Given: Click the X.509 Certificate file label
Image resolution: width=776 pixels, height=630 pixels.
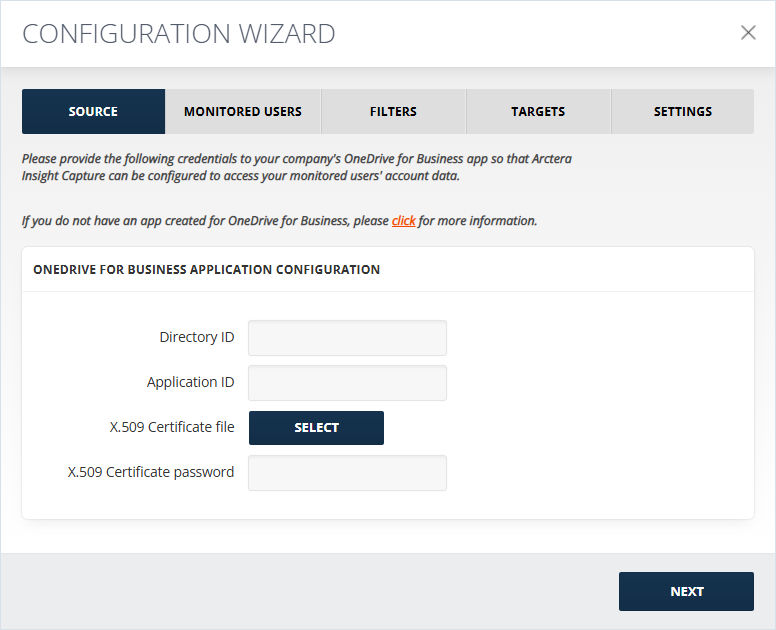Looking at the screenshot, I should [x=172, y=427].
